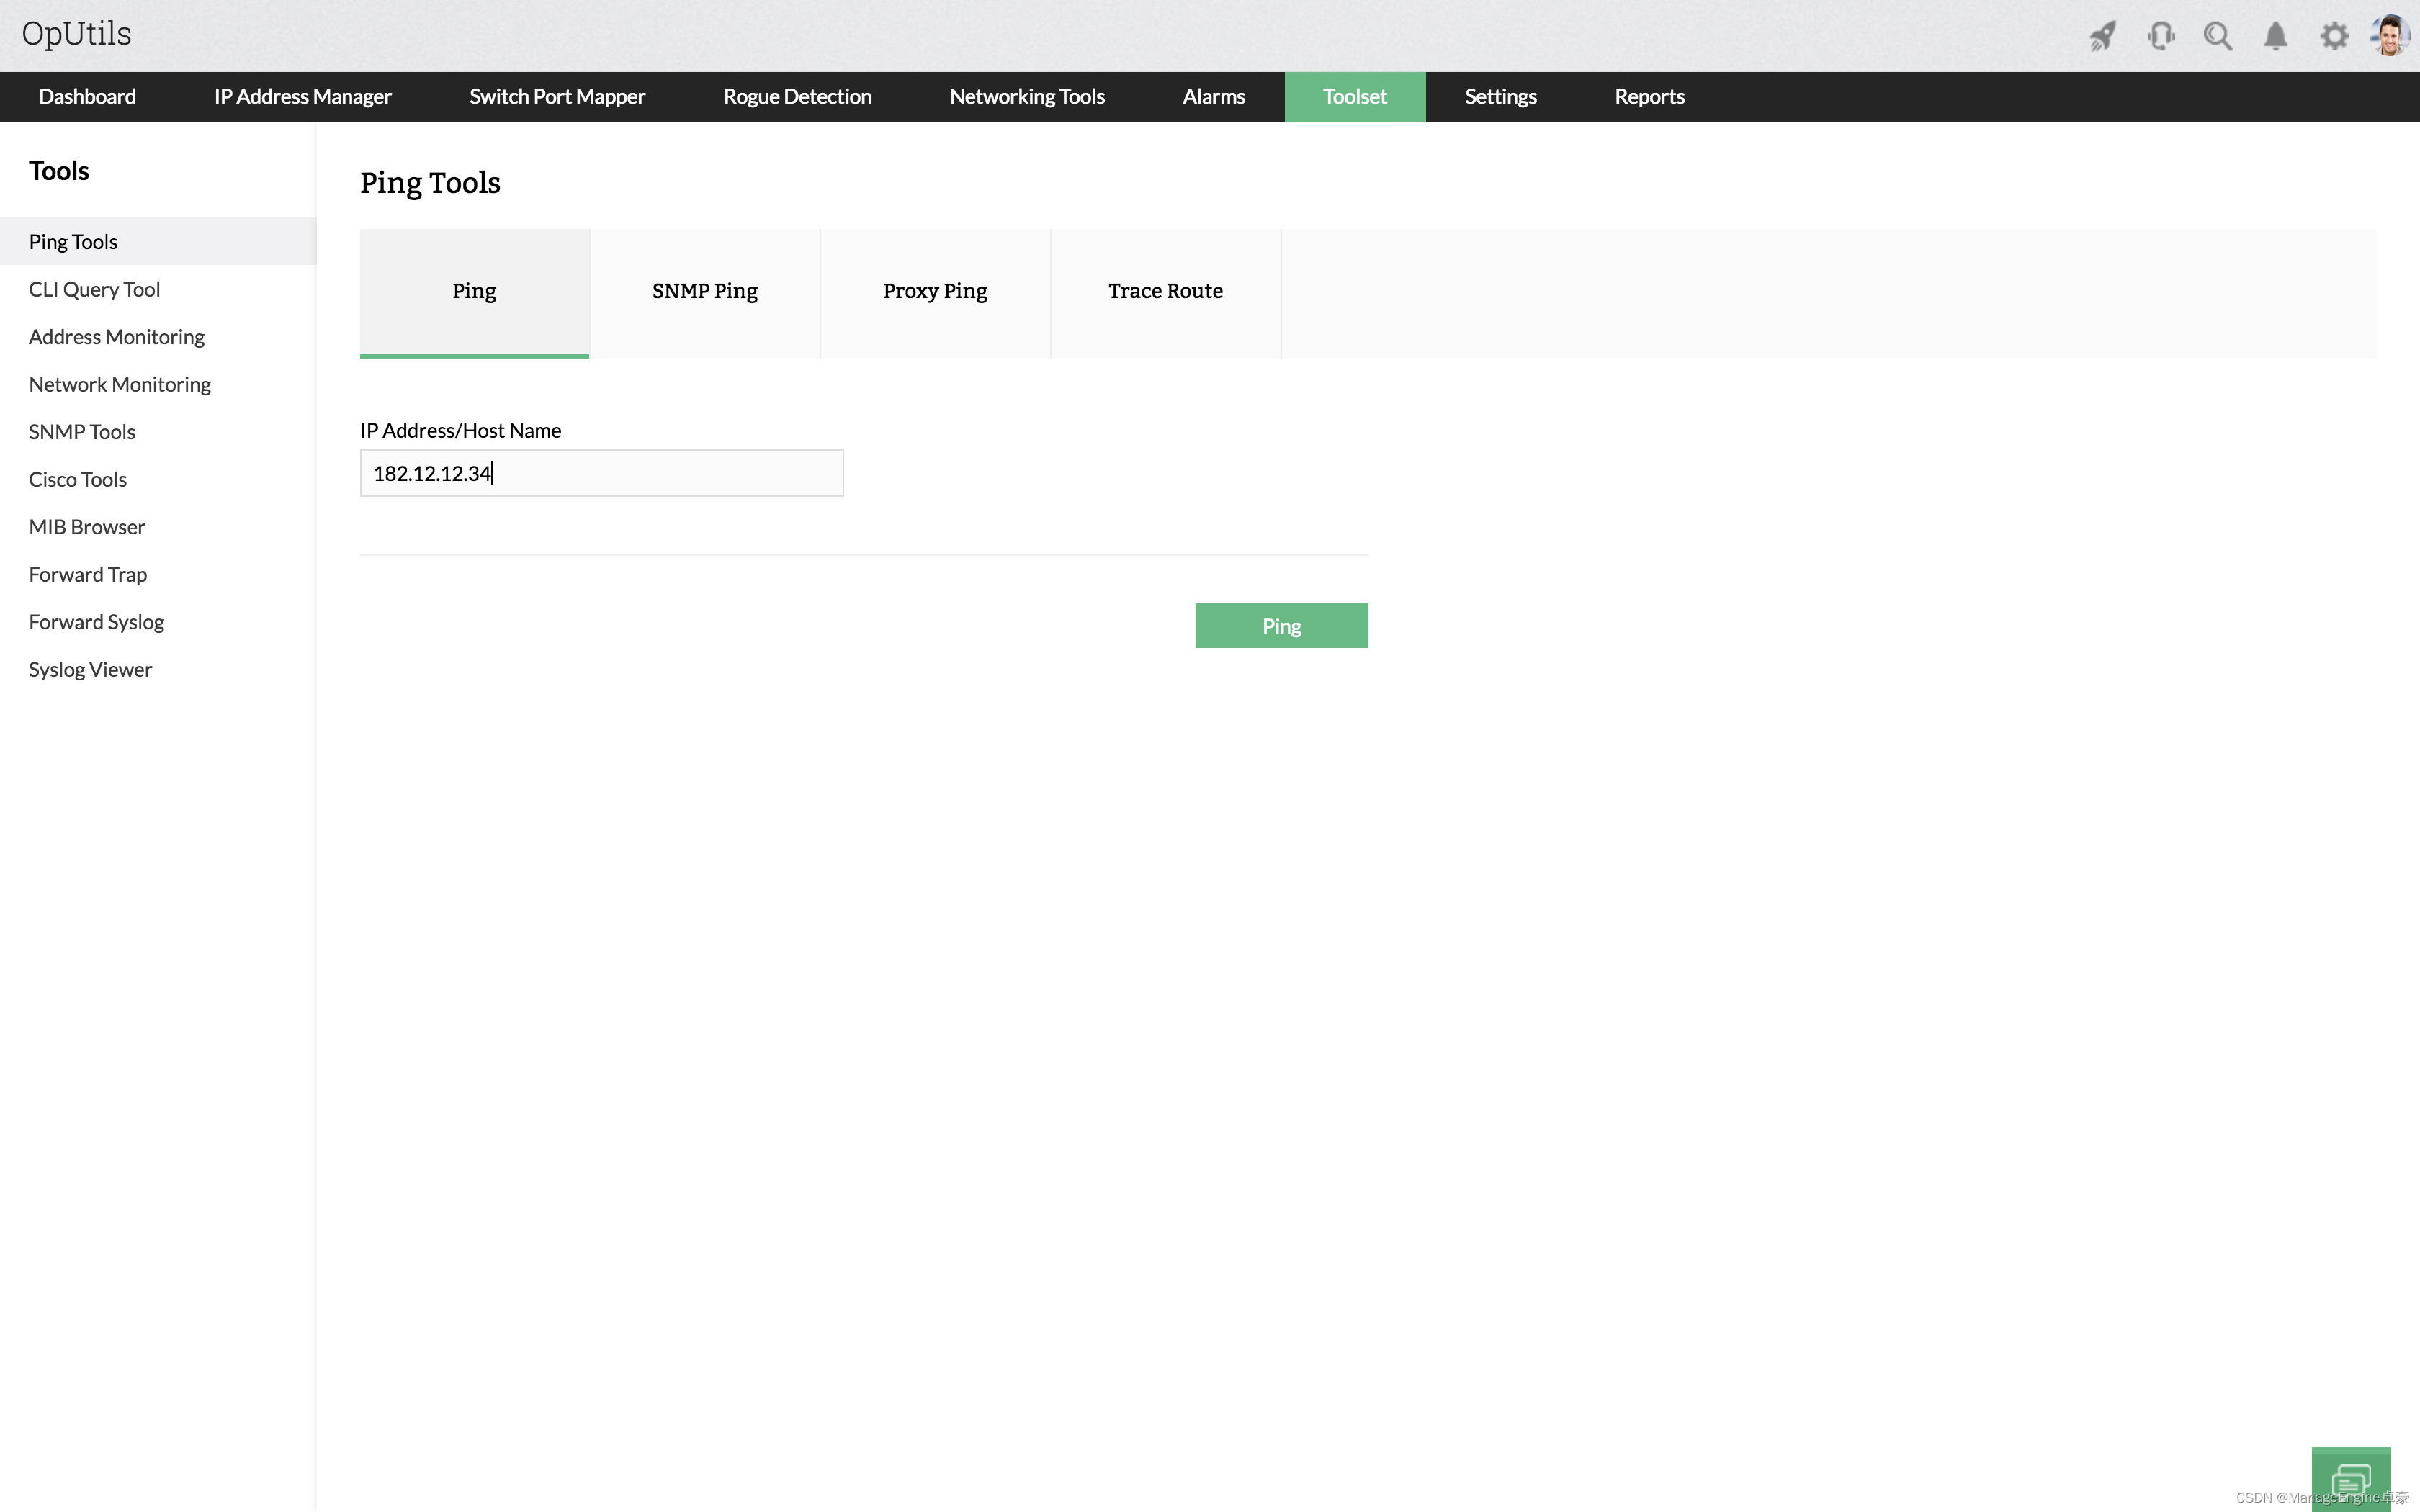The width and height of the screenshot is (2420, 1512).
Task: Select the Proxy Ping tab
Action: click(934, 289)
